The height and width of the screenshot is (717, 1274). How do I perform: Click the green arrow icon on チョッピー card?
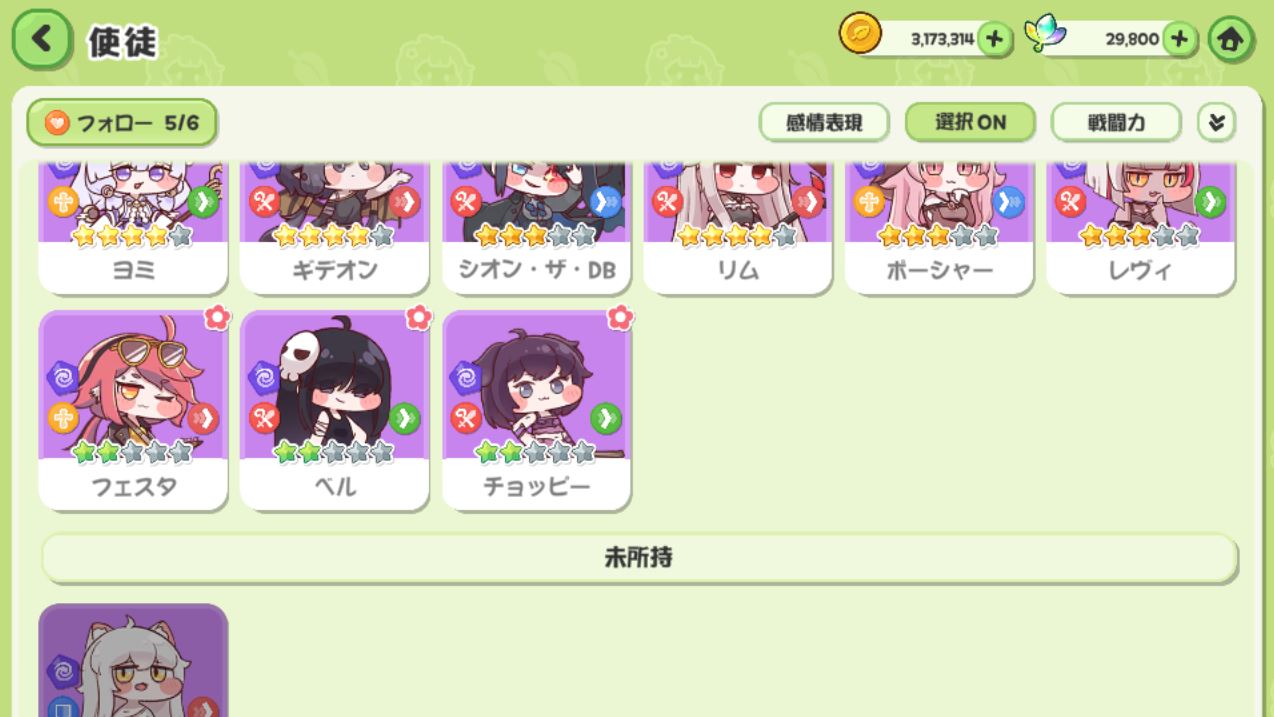[605, 418]
